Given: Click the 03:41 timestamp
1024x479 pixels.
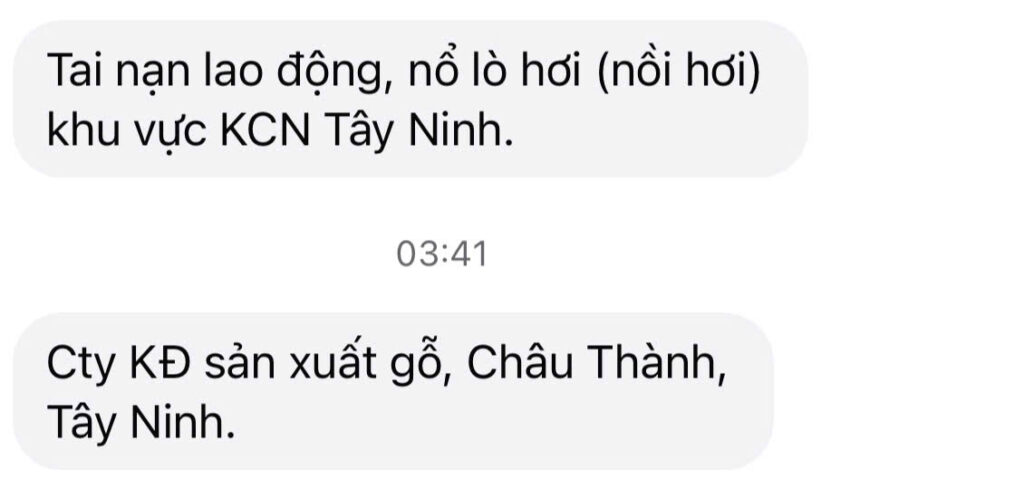Looking at the screenshot, I should tap(442, 254).
